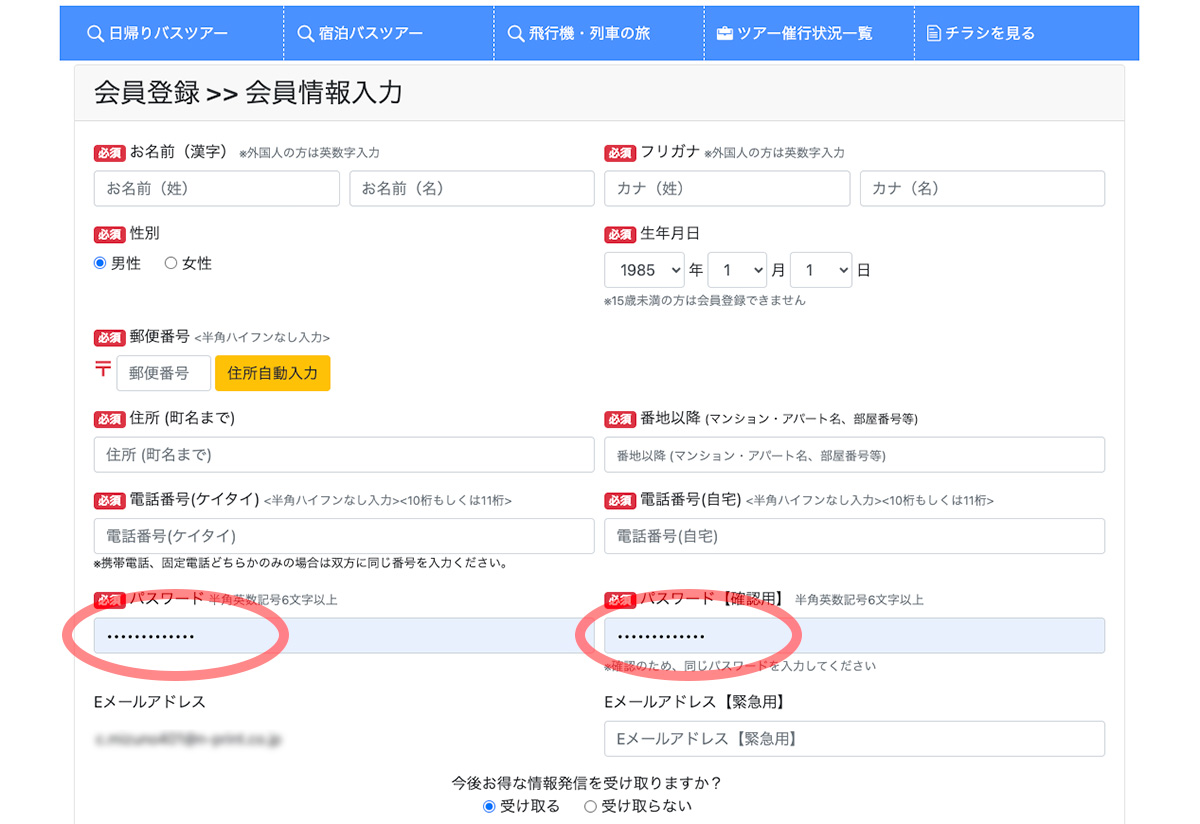1200x824 pixels.
Task: Click the bus icon next to ツアー催行状況一覧
Action: [x=724, y=32]
